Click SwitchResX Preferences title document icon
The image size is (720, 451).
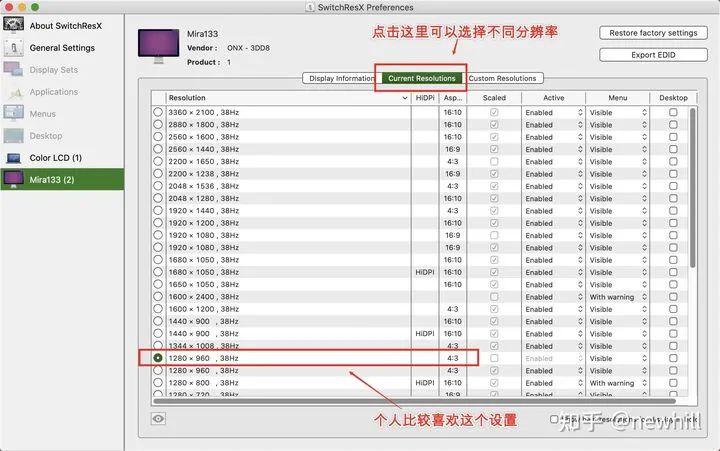pos(310,7)
